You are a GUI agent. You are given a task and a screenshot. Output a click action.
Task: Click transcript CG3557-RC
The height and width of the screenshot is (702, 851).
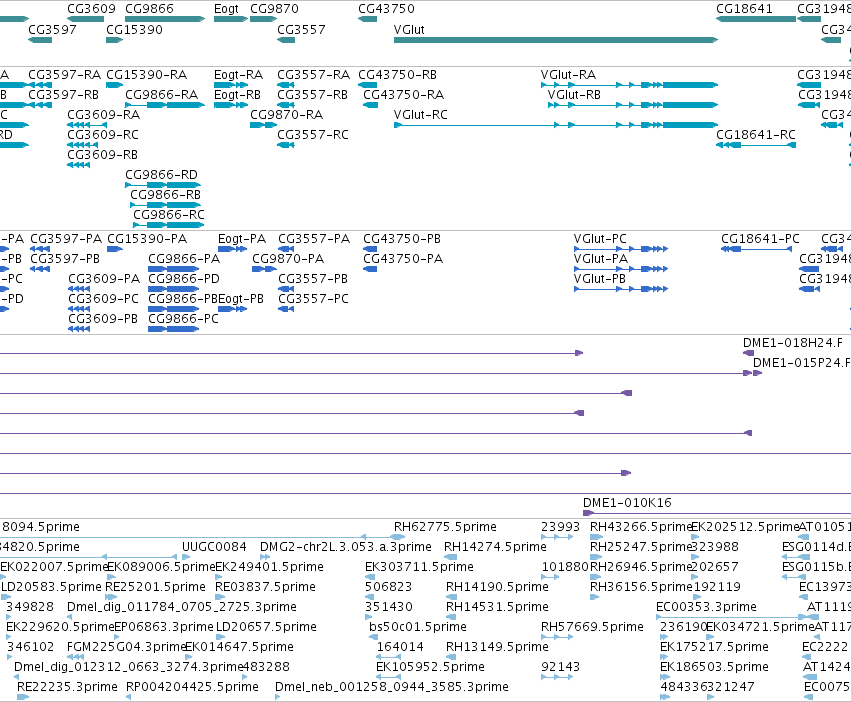tap(285, 145)
